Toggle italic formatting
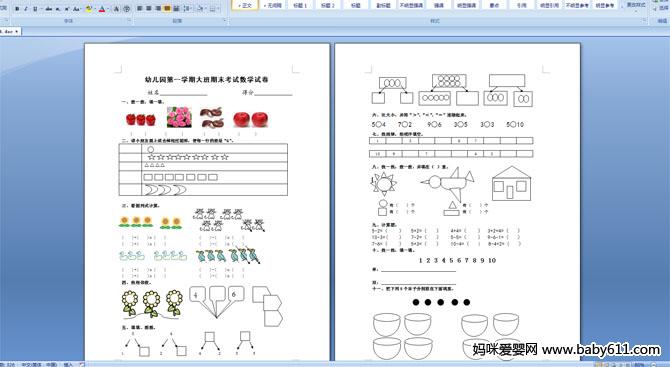 click(26, 9)
